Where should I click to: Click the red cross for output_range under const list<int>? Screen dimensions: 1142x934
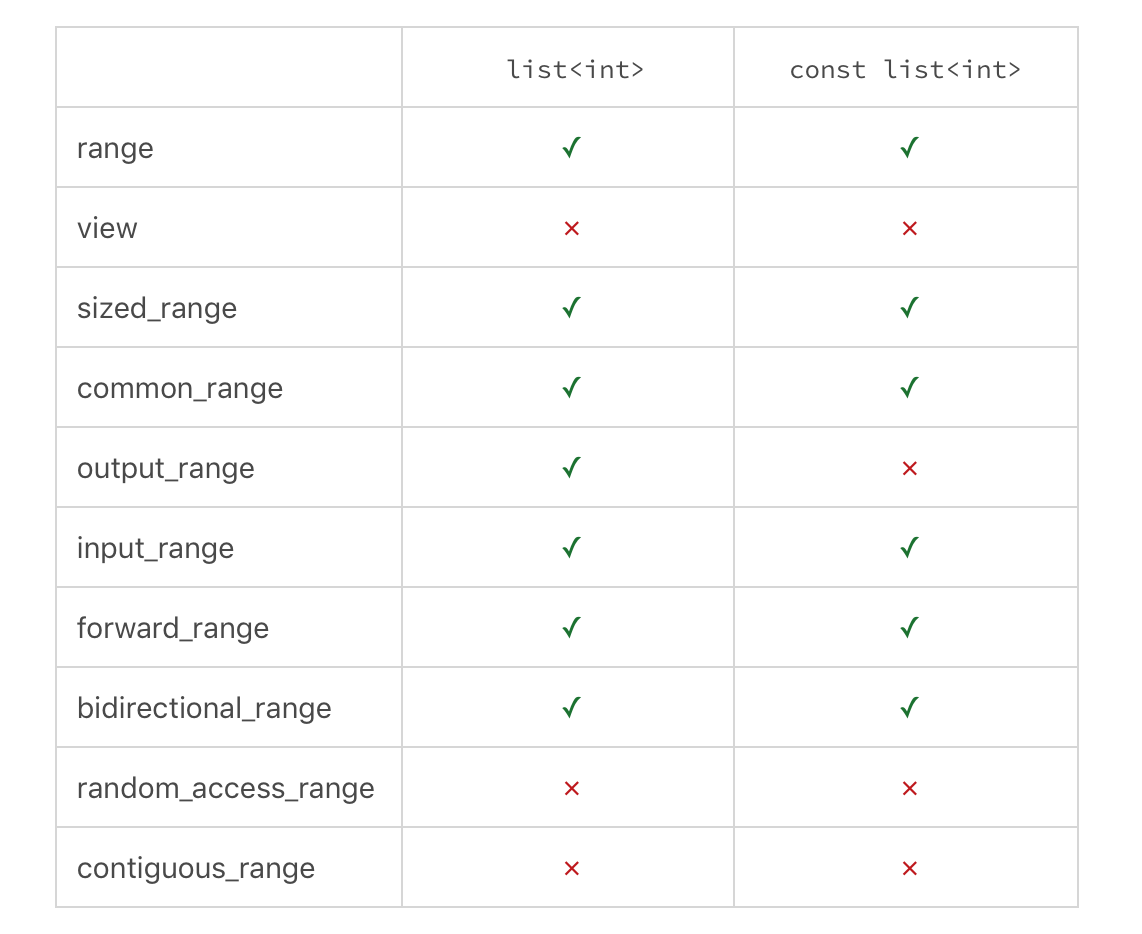tap(910, 468)
